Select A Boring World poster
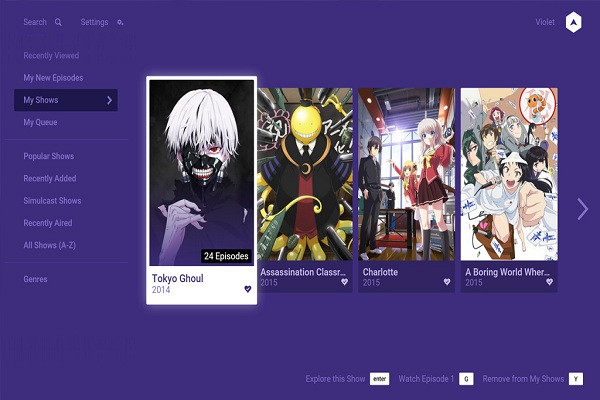The height and width of the screenshot is (400, 600). (x=509, y=175)
